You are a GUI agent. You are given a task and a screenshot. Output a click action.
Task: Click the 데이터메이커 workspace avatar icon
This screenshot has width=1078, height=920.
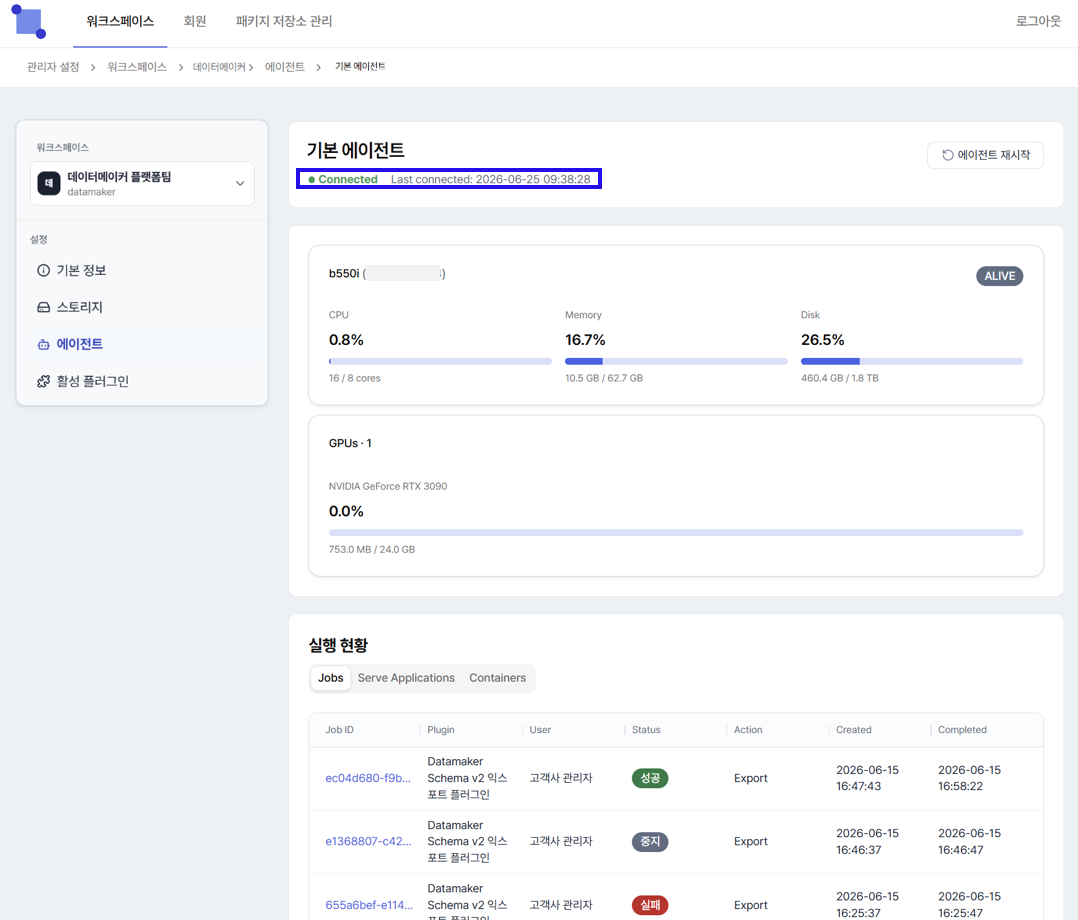click(x=49, y=184)
